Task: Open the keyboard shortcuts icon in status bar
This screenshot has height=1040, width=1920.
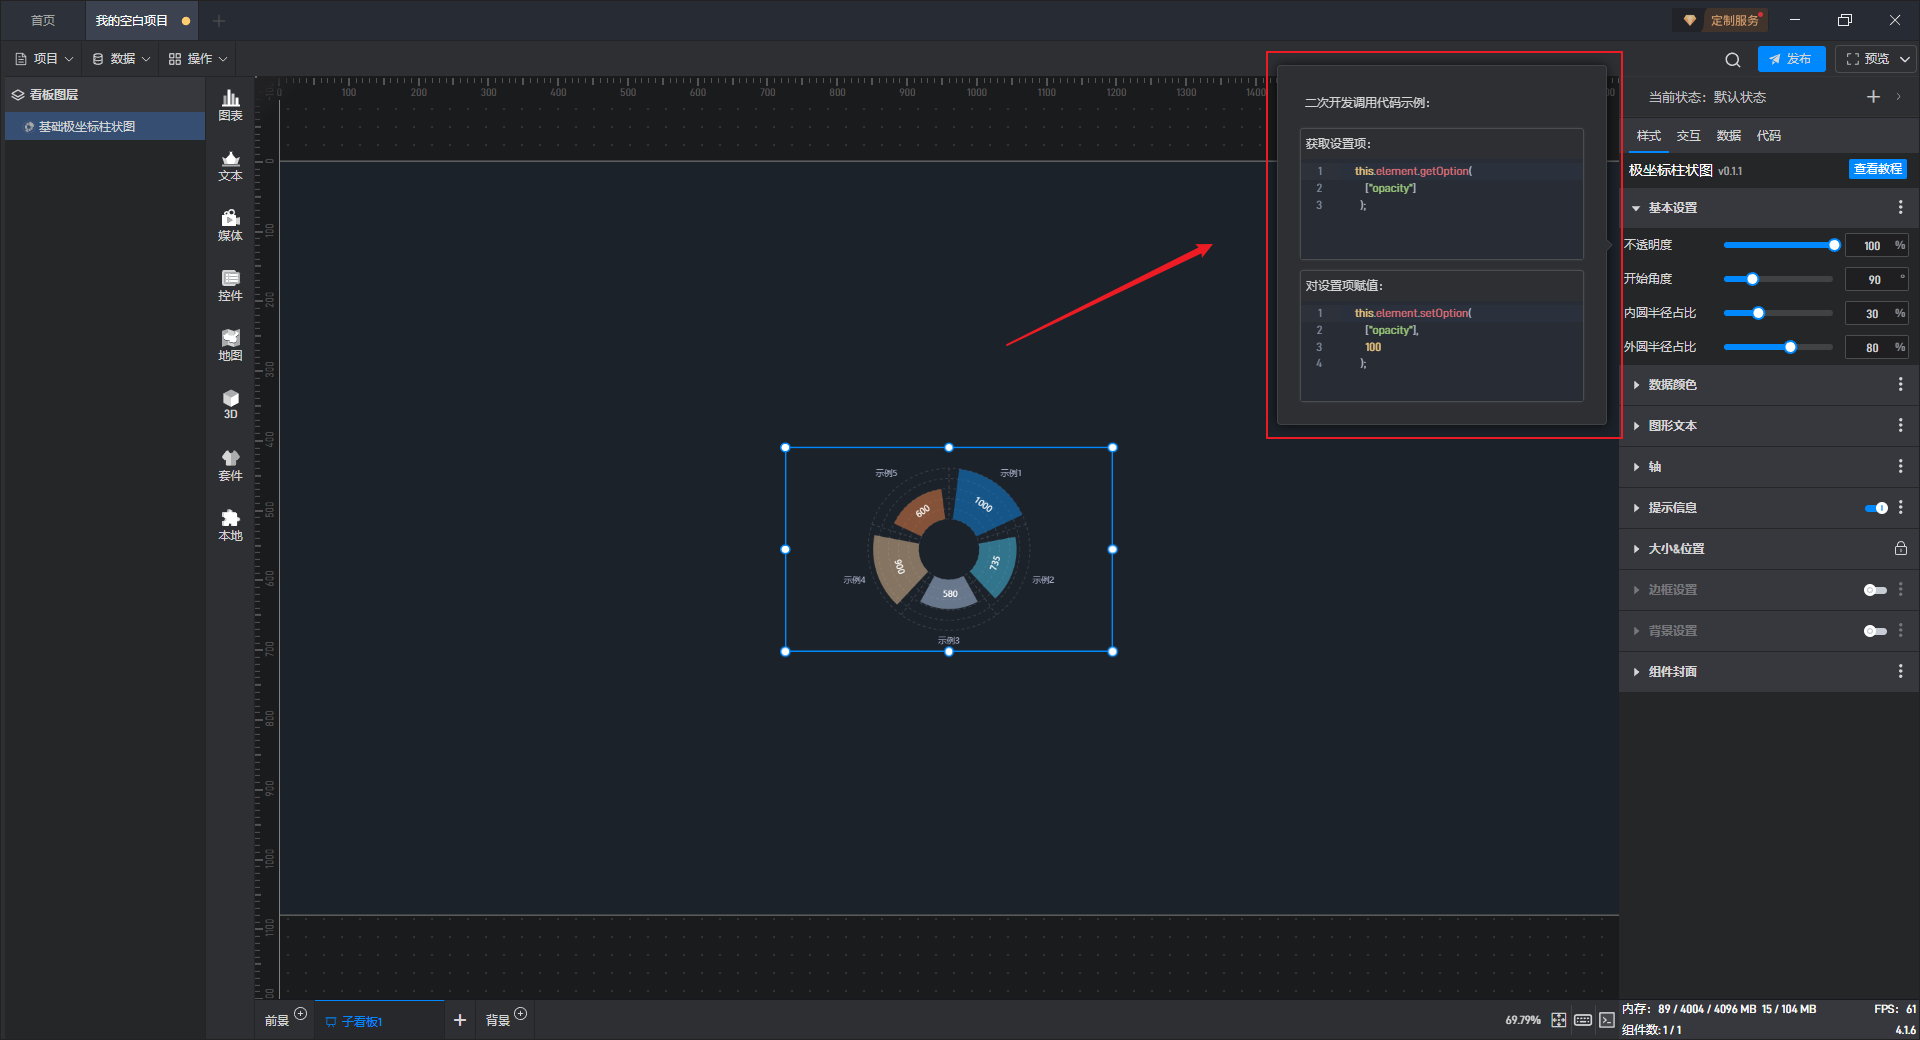Action: [1583, 1020]
